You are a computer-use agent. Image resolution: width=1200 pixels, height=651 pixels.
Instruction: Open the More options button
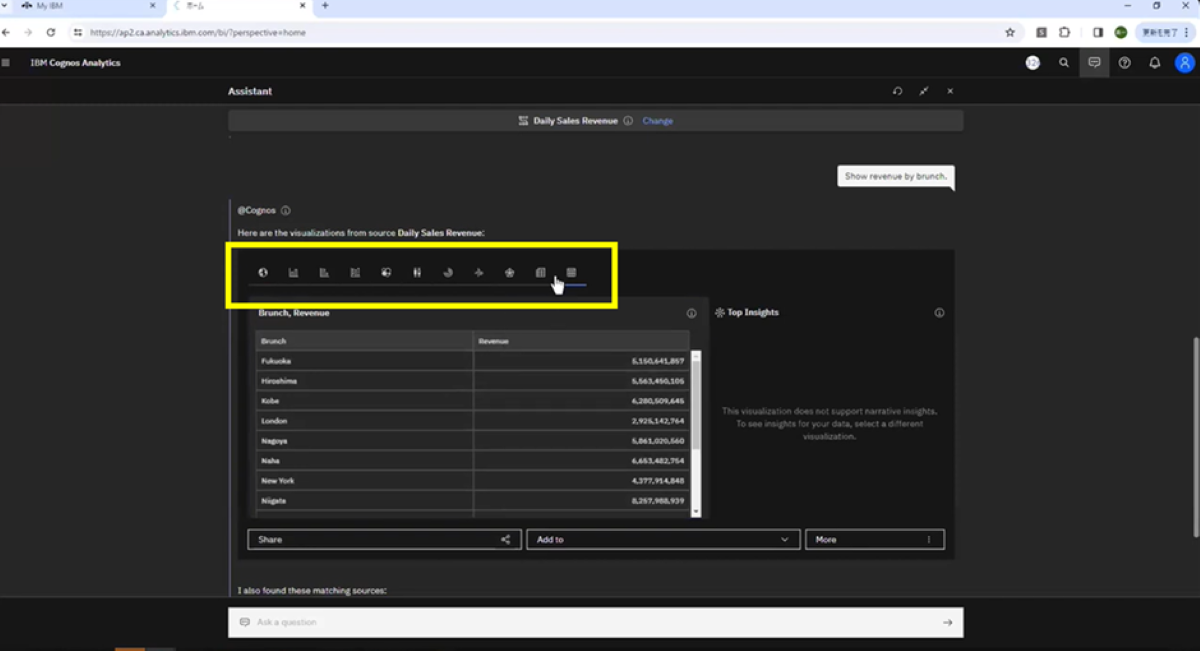pyautogui.click(x=875, y=539)
